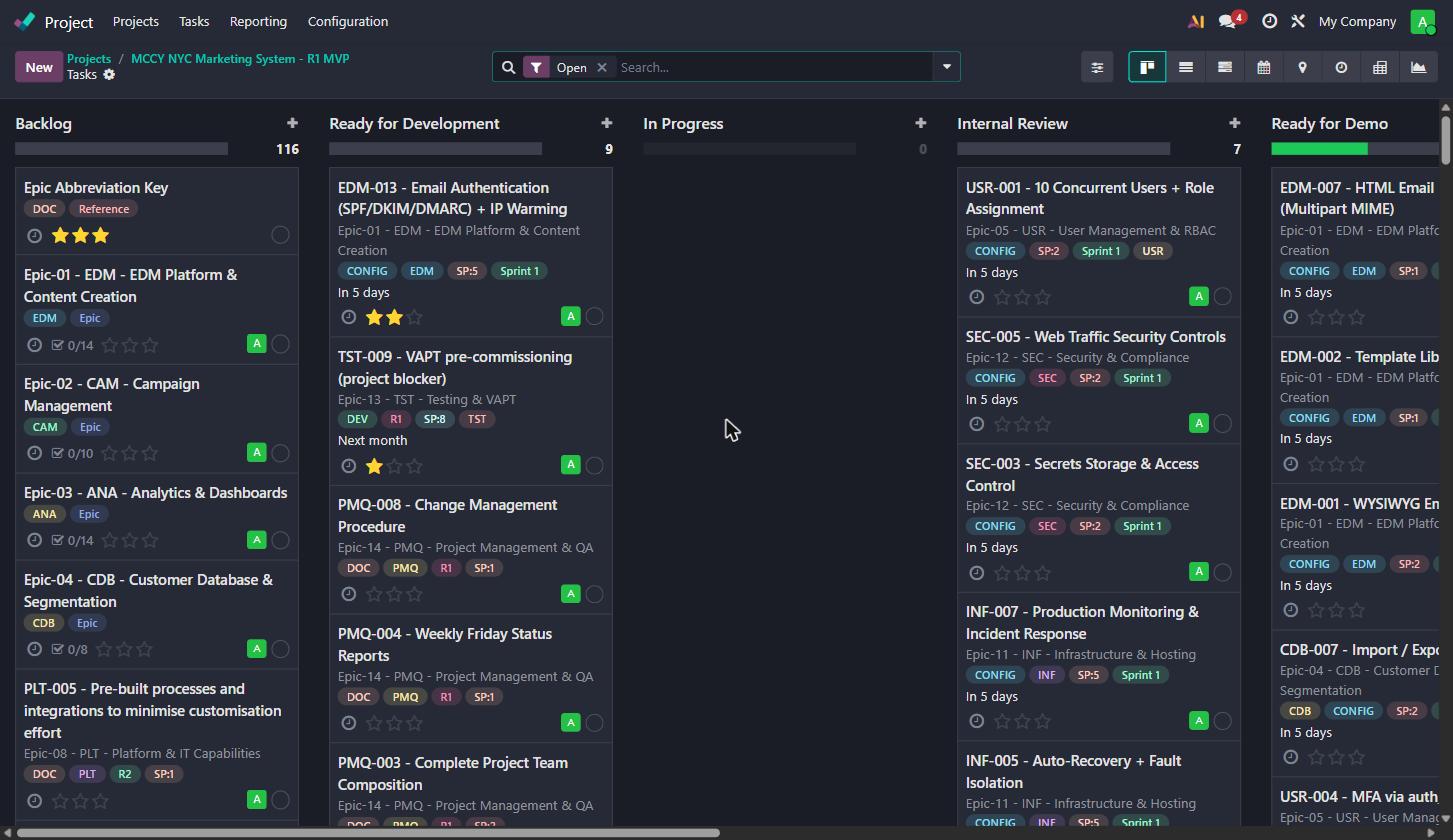Image resolution: width=1453 pixels, height=840 pixels.
Task: Click the Project app logo icon
Action: pyautogui.click(x=25, y=21)
